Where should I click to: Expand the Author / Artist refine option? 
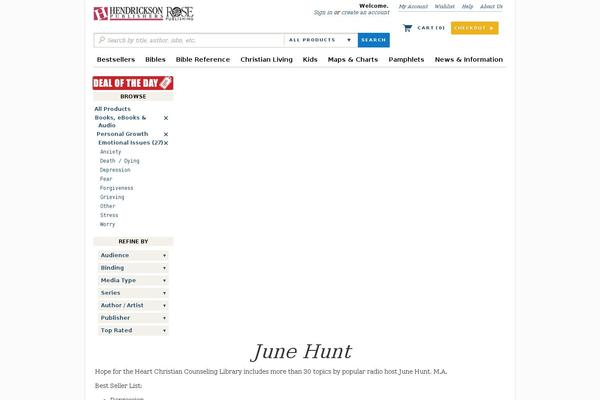[133, 305]
